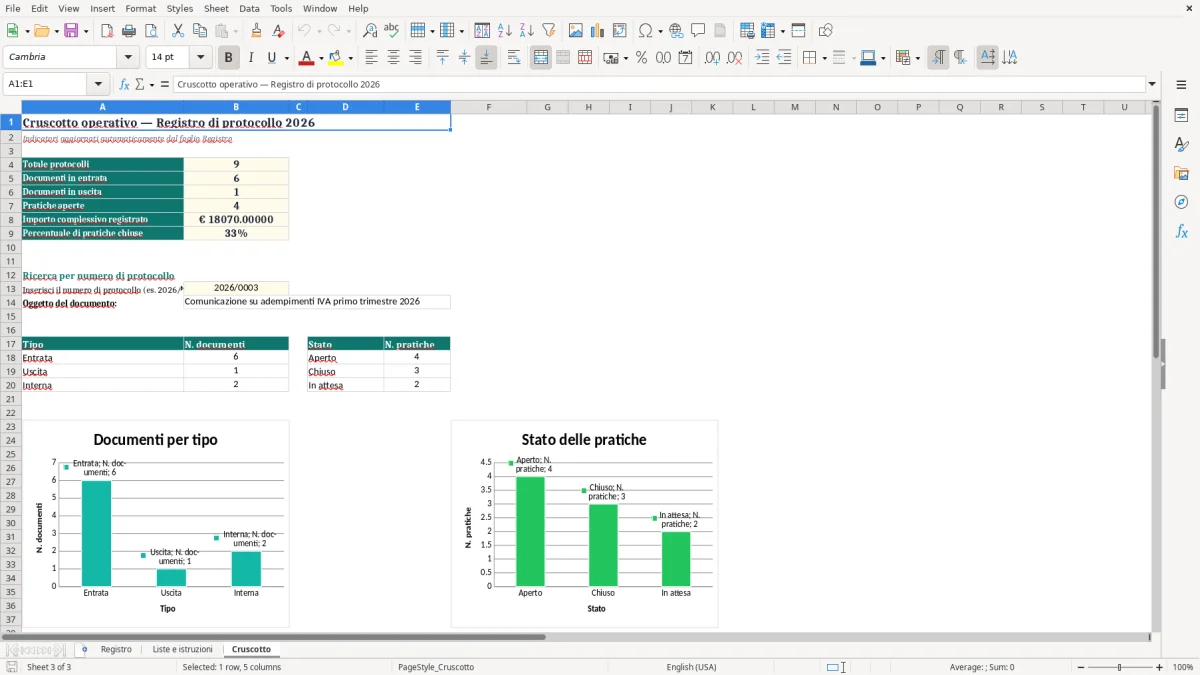Screen dimensions: 1200x675
Task: Click the zoom slider handle
Action: pyautogui.click(x=1120, y=667)
